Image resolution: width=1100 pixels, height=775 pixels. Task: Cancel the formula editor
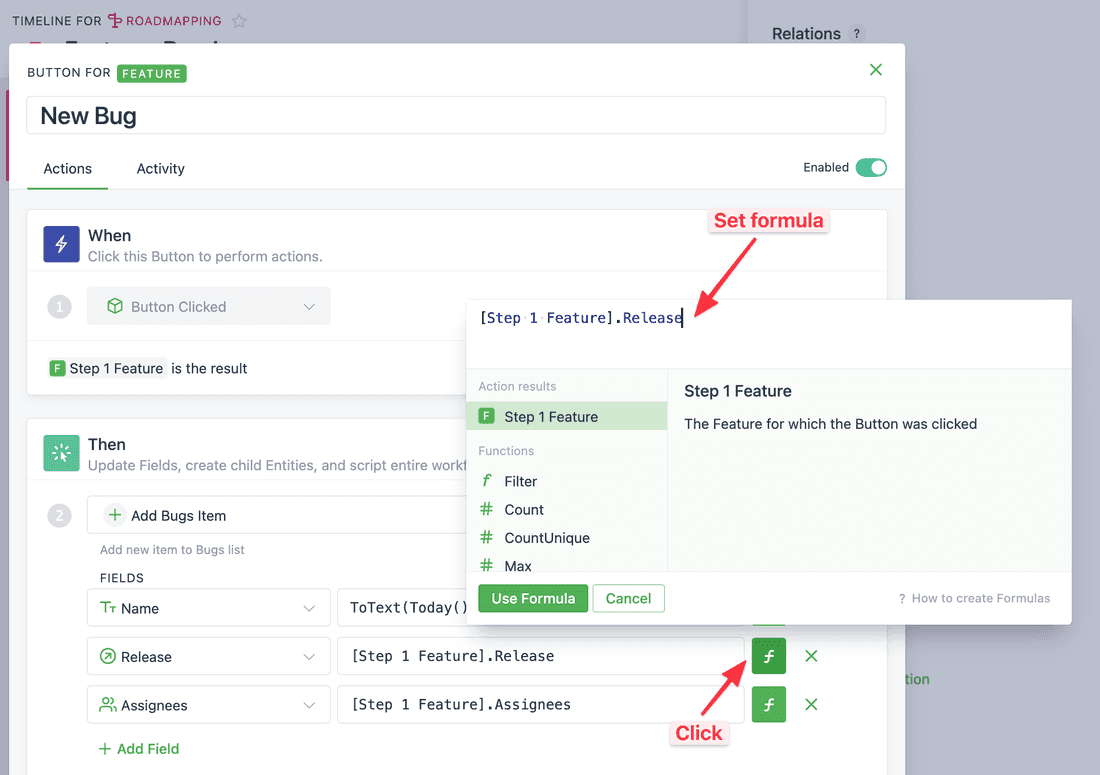point(628,598)
